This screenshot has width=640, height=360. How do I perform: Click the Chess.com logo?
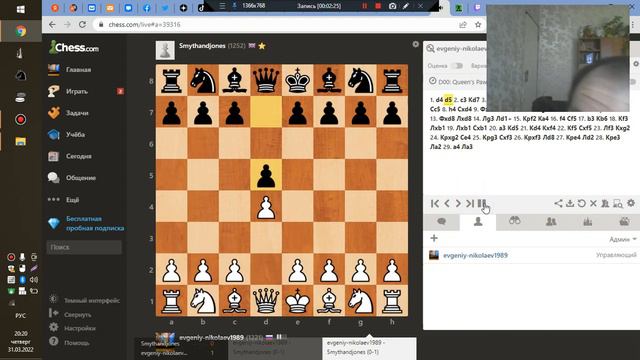pyautogui.click(x=74, y=47)
